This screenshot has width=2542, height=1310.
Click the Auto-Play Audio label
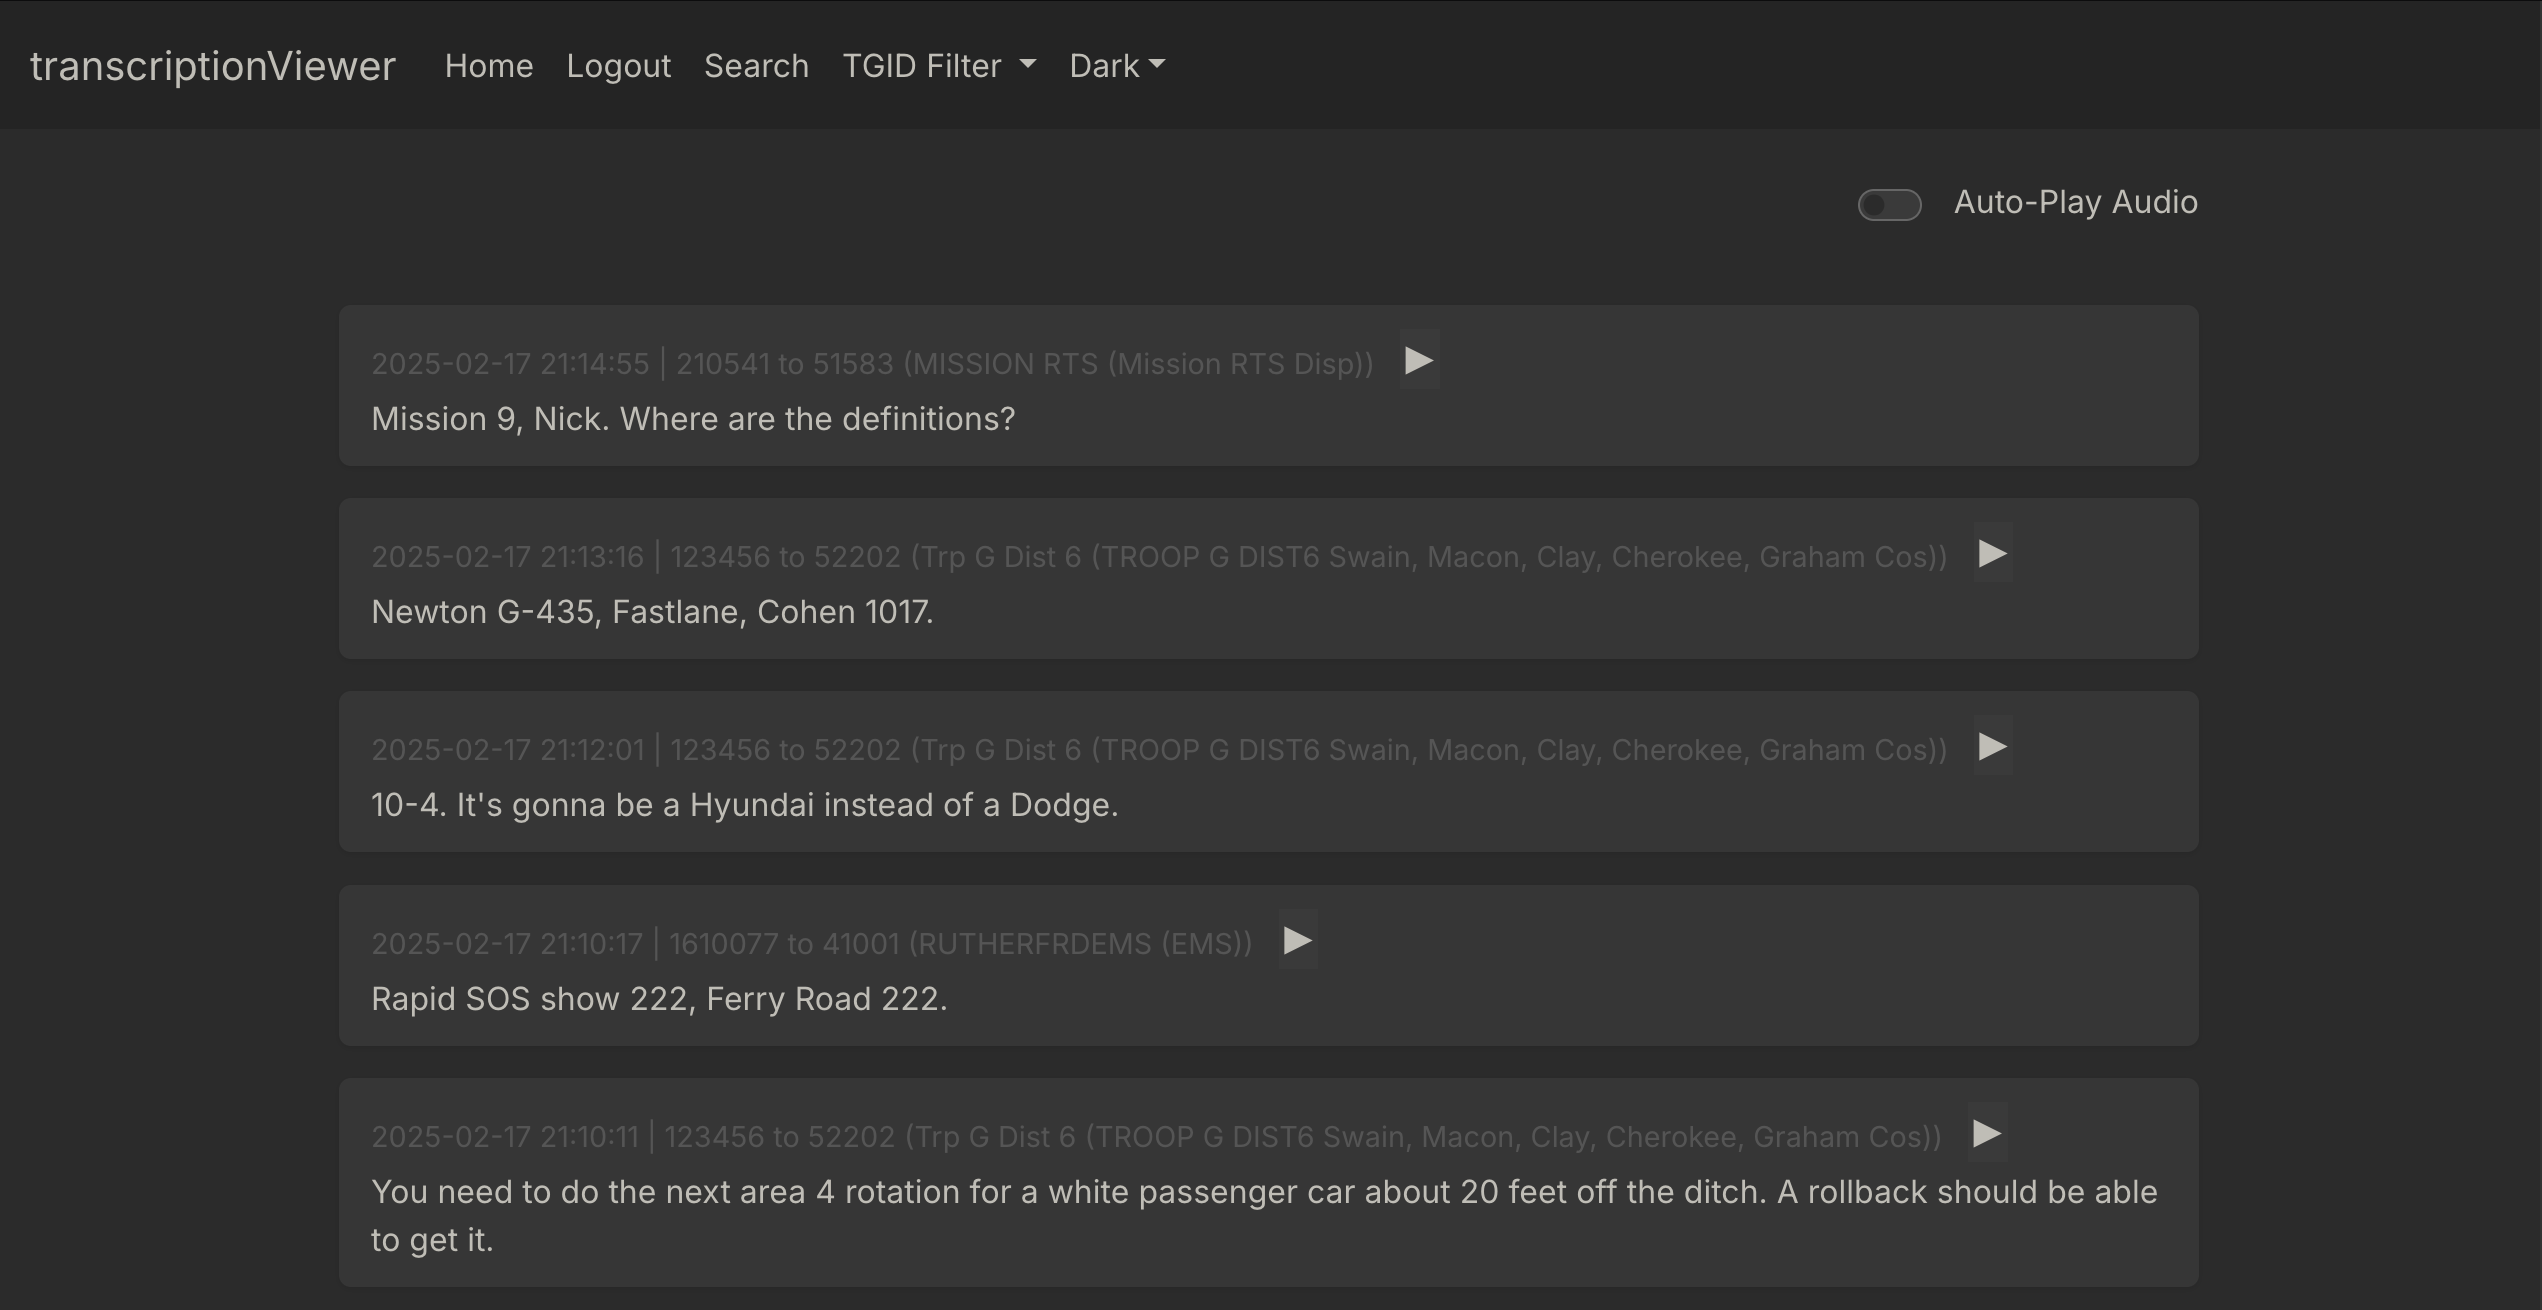[x=2075, y=203]
